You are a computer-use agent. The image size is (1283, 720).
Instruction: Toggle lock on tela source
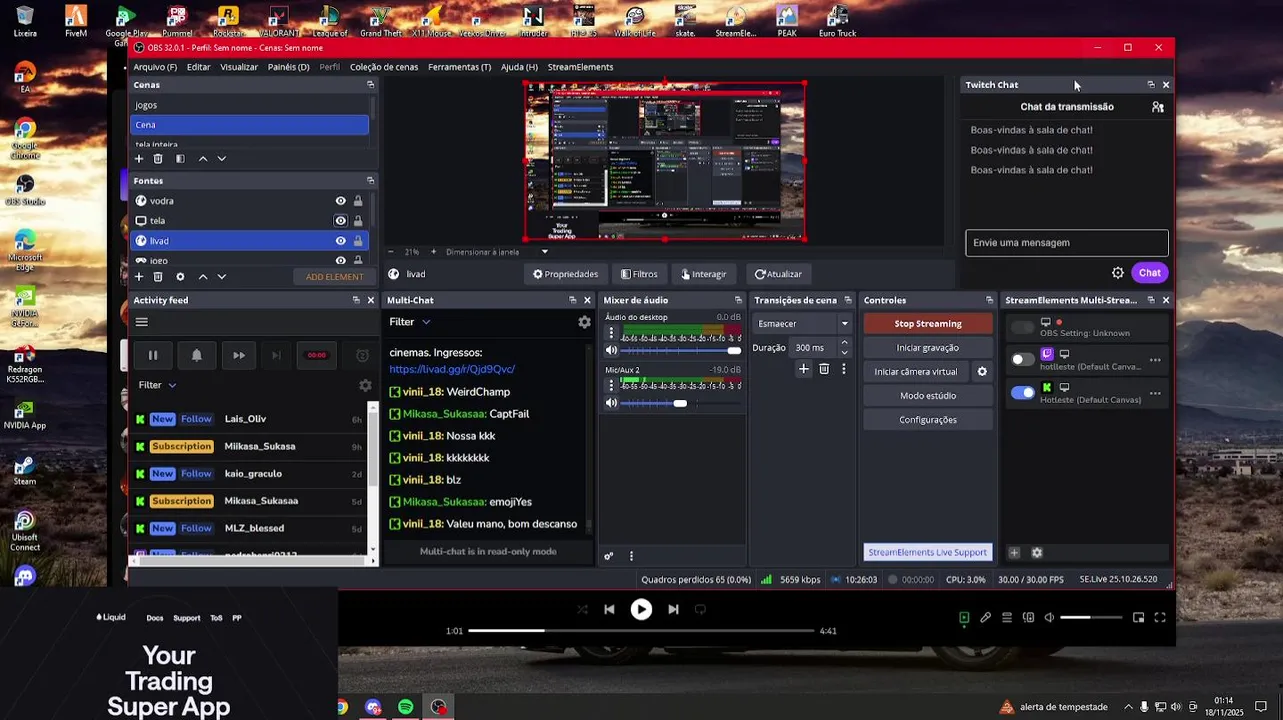358,221
